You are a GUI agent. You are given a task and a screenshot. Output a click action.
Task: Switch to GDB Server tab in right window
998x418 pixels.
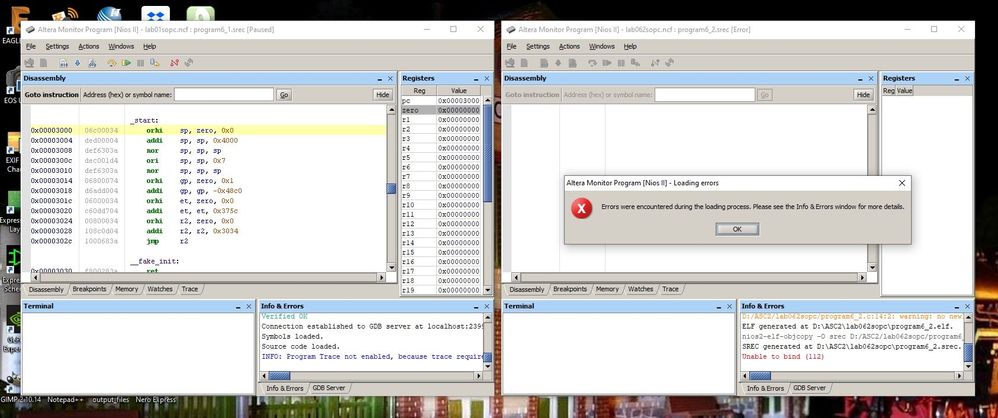pos(809,388)
